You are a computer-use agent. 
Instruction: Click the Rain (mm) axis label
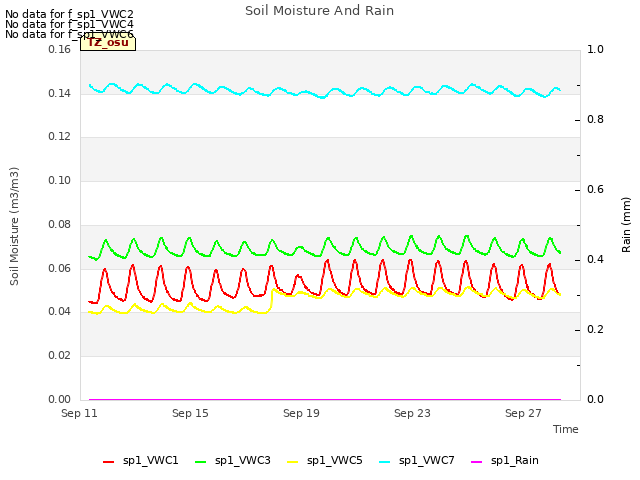(626, 225)
